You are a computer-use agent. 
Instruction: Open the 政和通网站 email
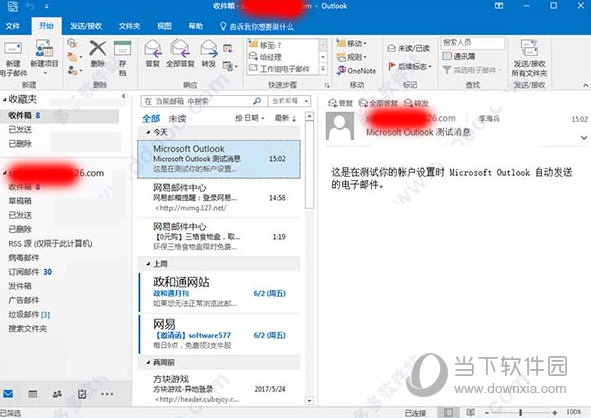click(219, 292)
